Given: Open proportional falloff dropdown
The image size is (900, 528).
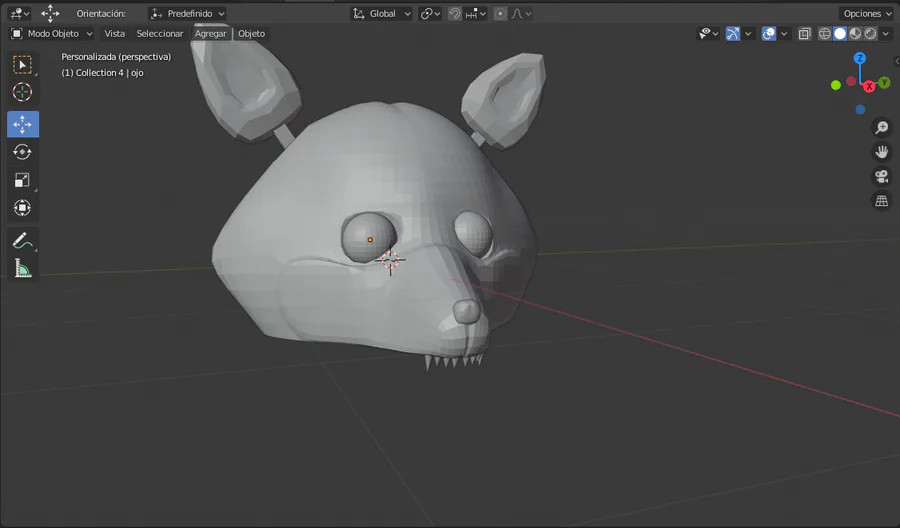Looking at the screenshot, I should (521, 14).
